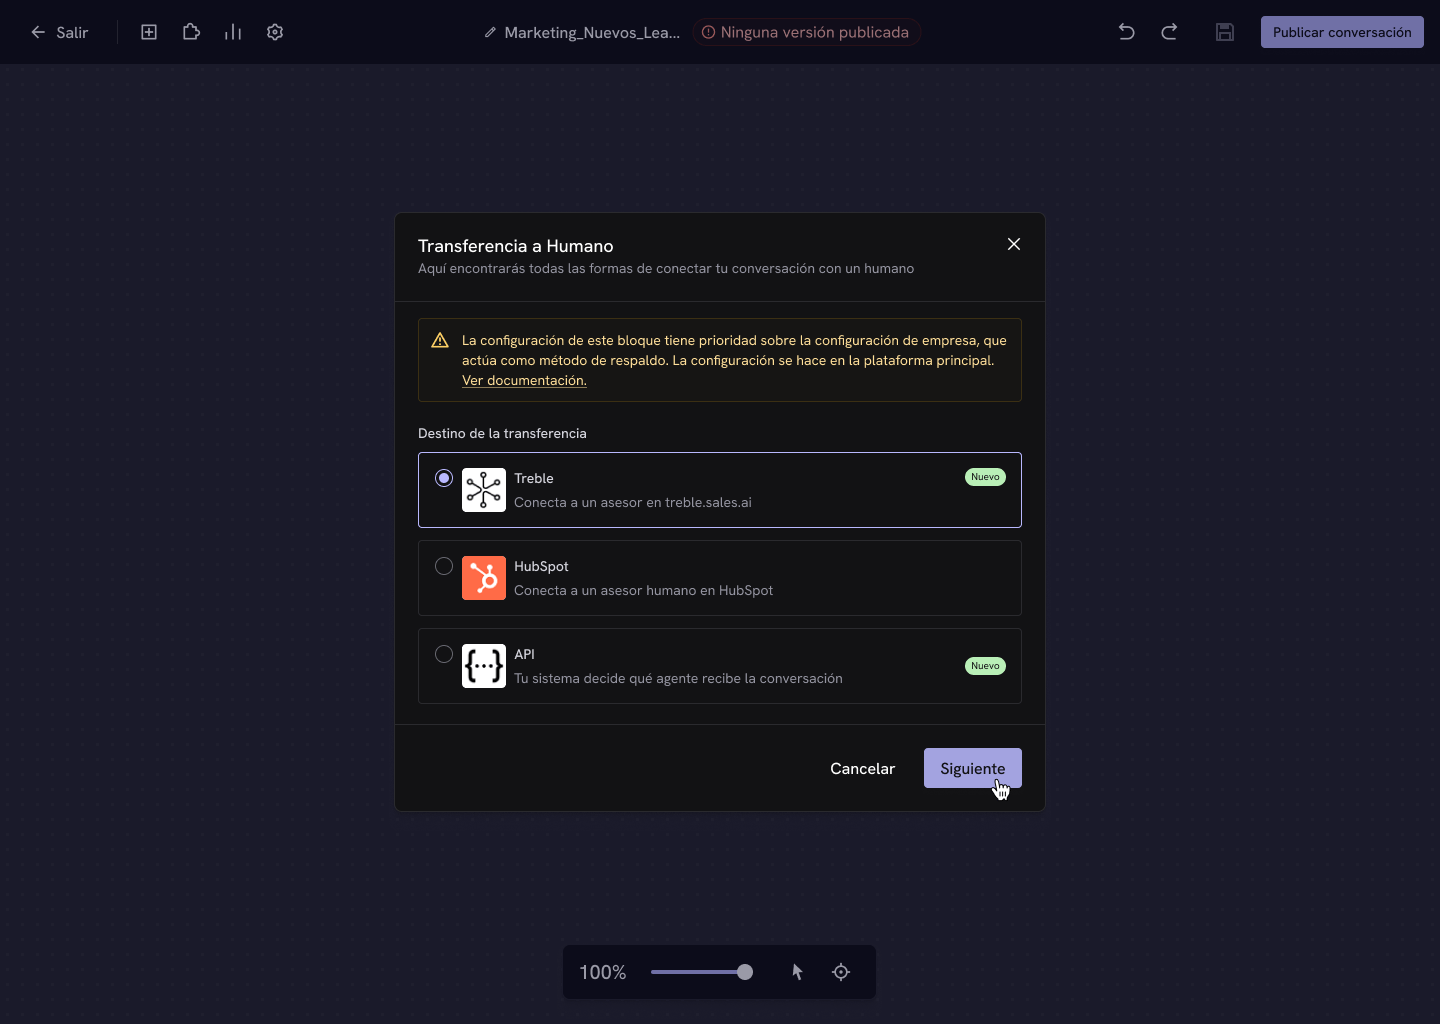
Task: Select the pointer cursor tool
Action: click(x=797, y=972)
